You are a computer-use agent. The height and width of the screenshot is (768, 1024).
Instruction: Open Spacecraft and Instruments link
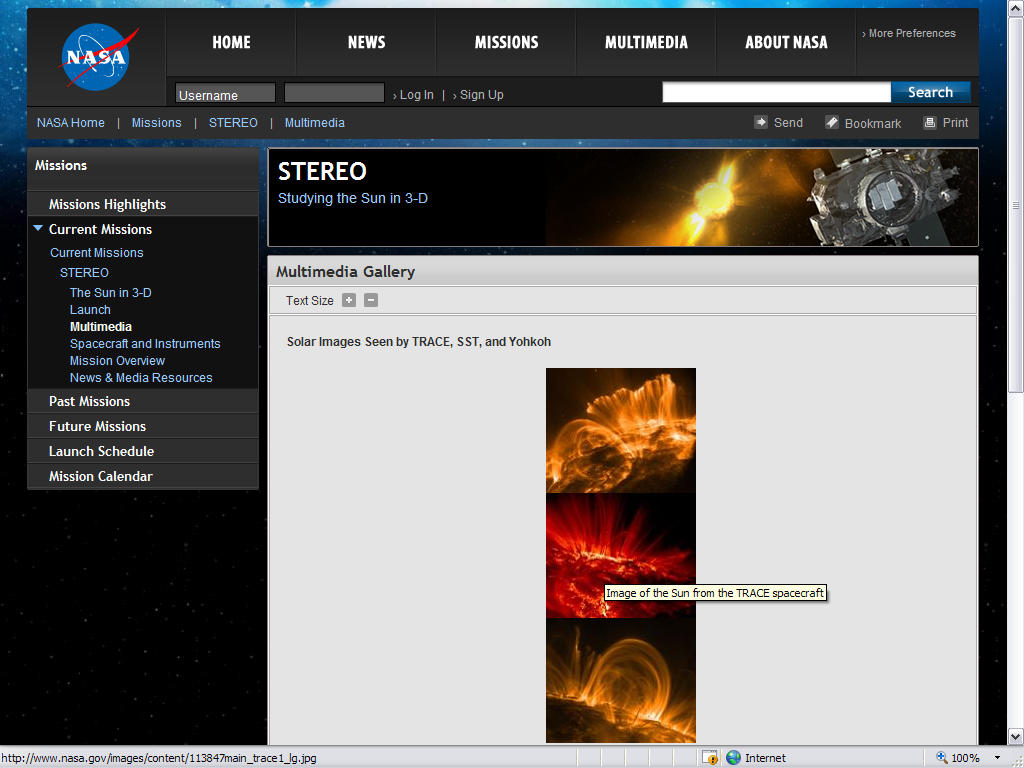point(145,344)
